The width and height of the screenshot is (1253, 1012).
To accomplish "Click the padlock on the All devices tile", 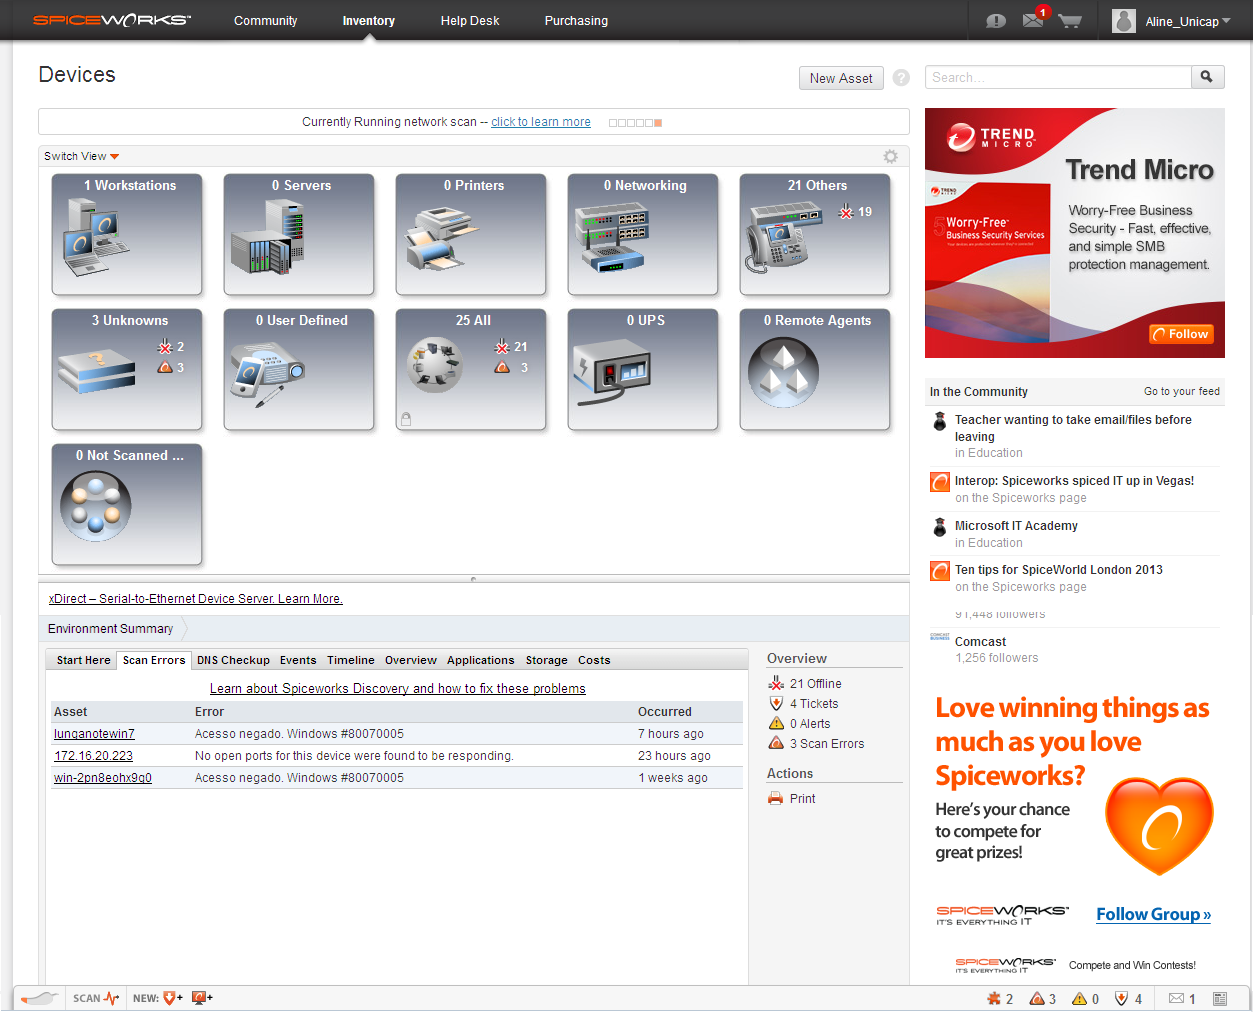I will [404, 420].
